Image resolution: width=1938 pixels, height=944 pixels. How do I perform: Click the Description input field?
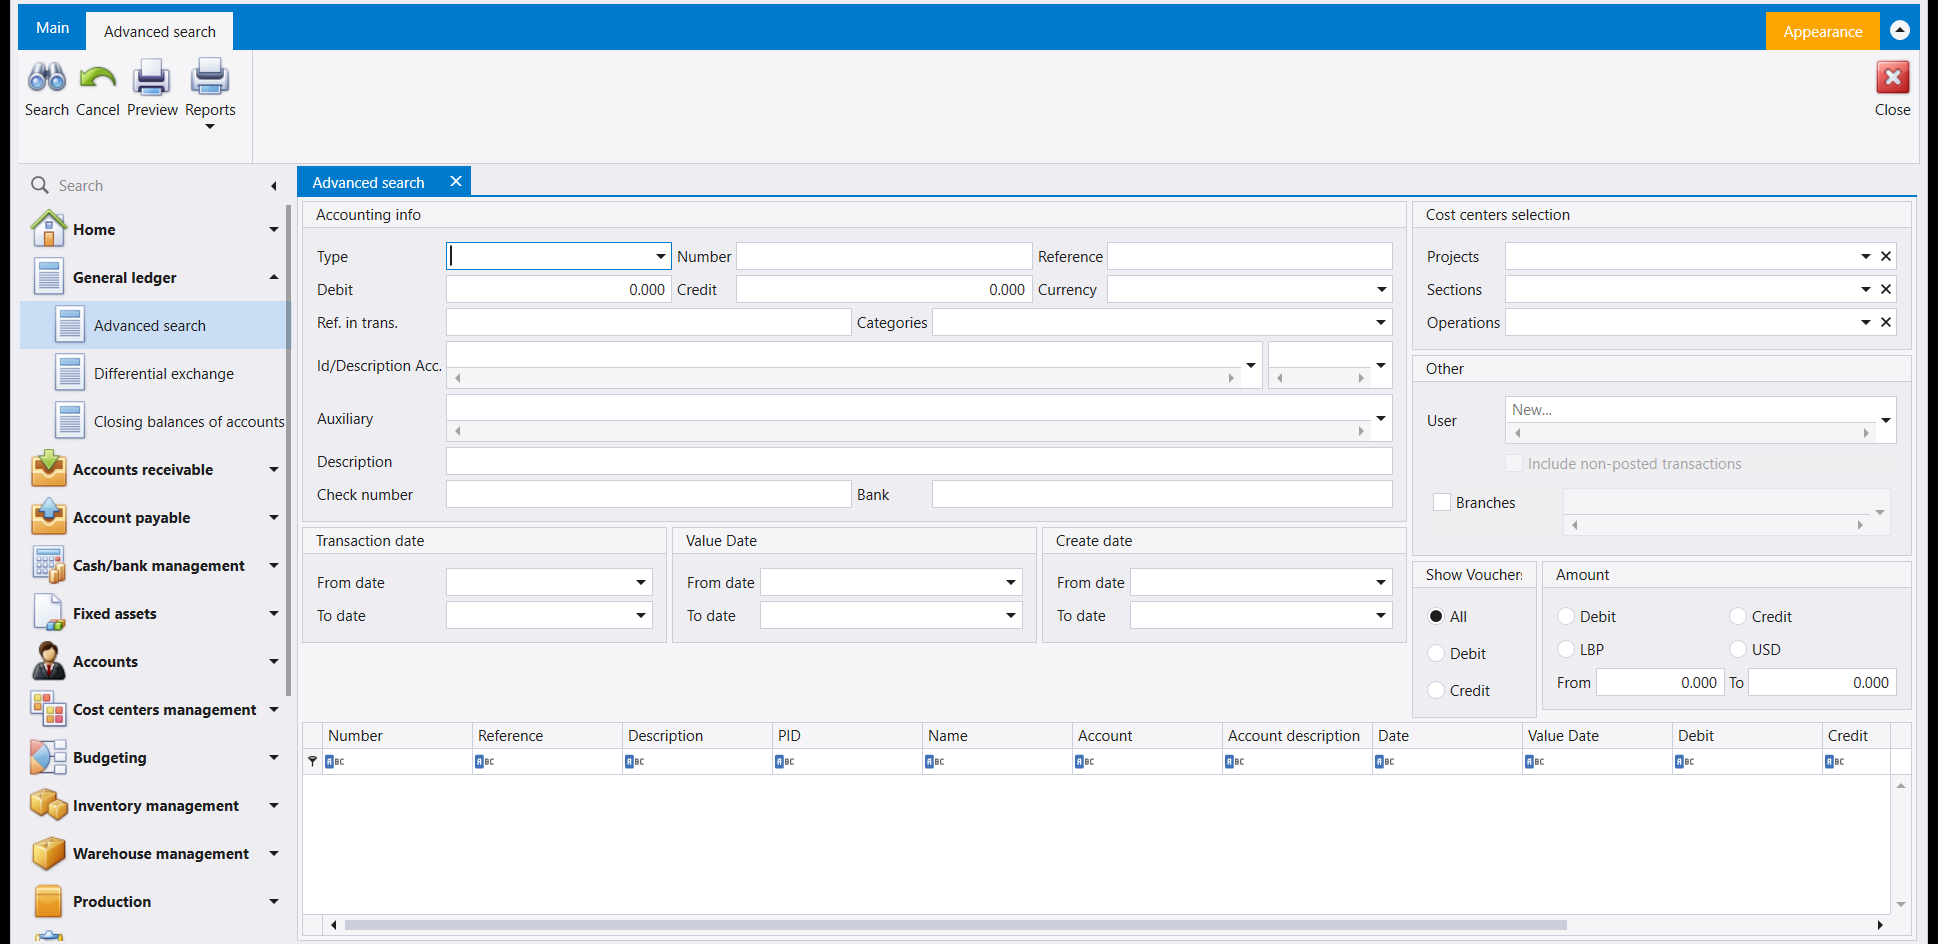919,461
